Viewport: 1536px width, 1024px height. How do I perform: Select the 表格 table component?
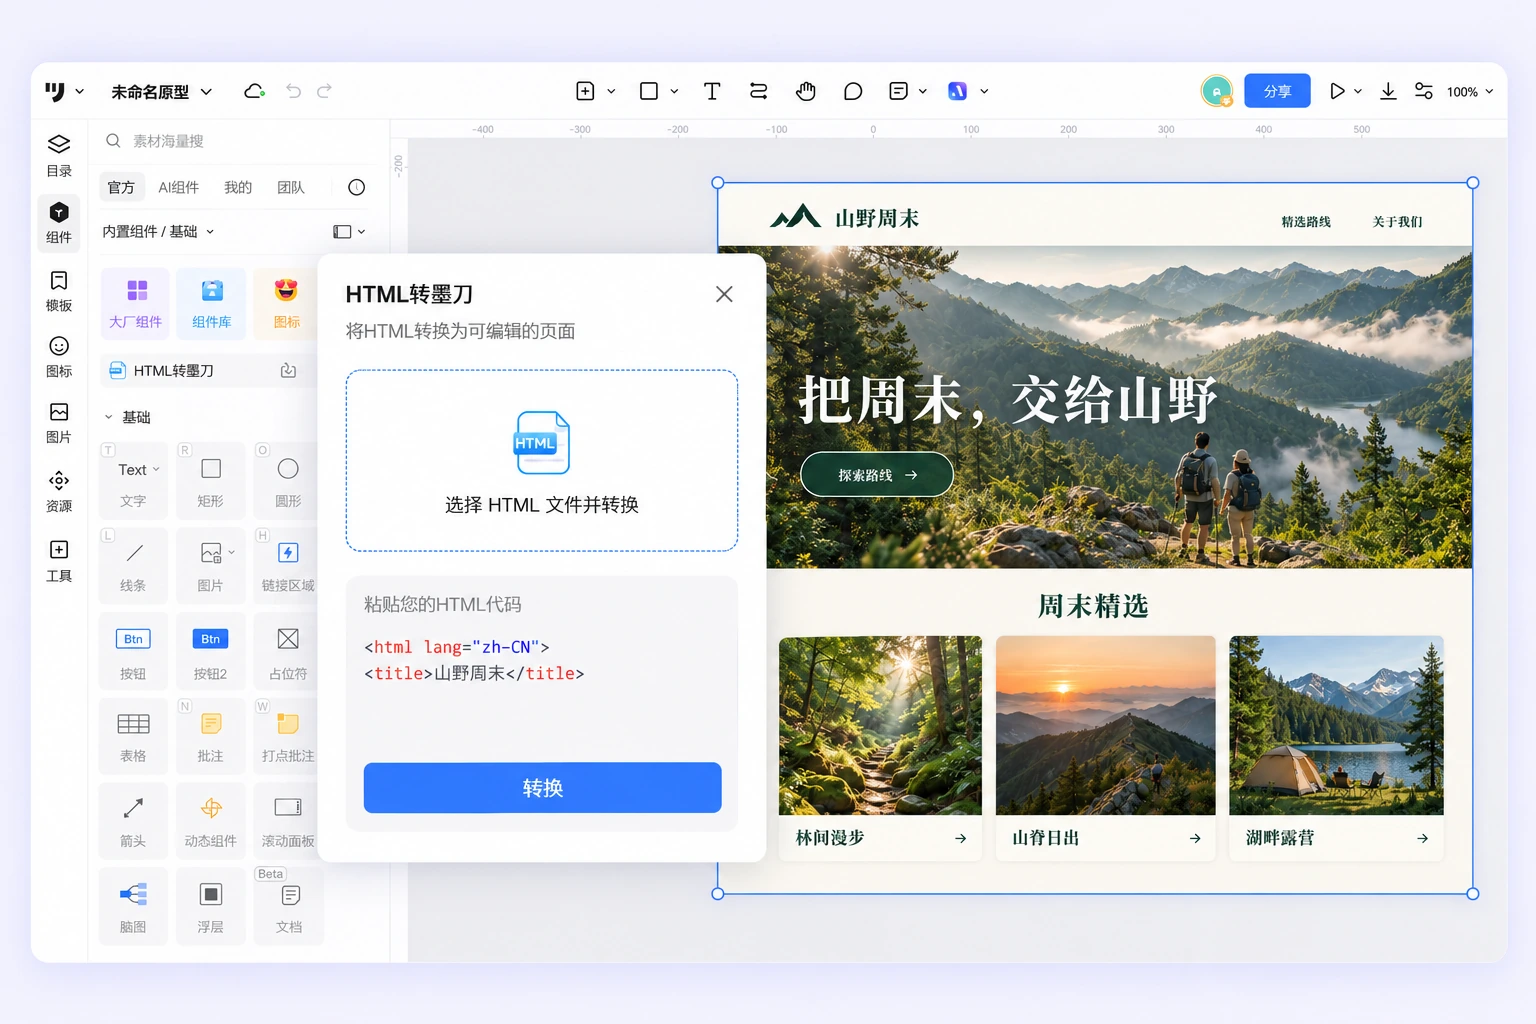pos(133,737)
